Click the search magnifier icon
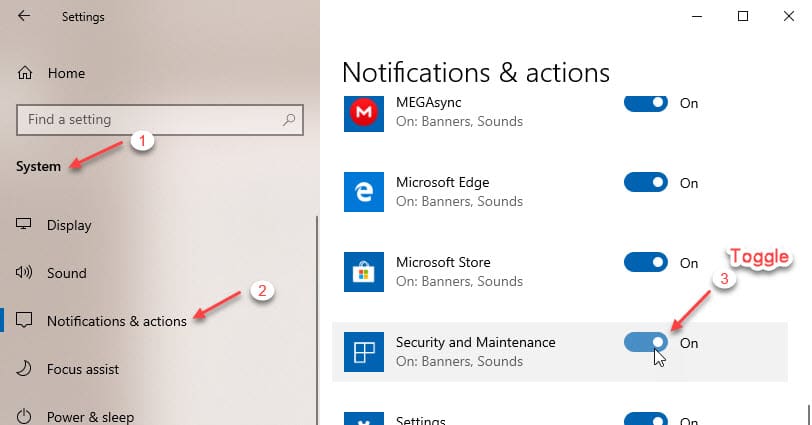 pos(289,120)
